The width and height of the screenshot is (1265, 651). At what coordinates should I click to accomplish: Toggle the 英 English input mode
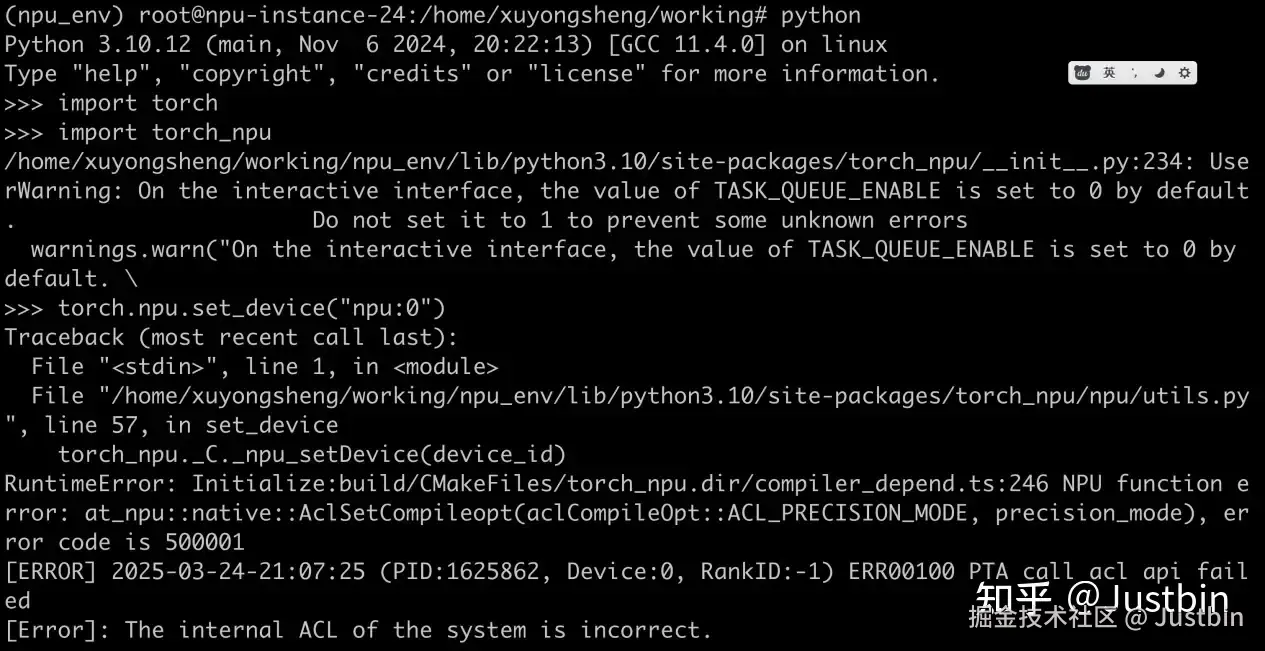(x=1109, y=73)
